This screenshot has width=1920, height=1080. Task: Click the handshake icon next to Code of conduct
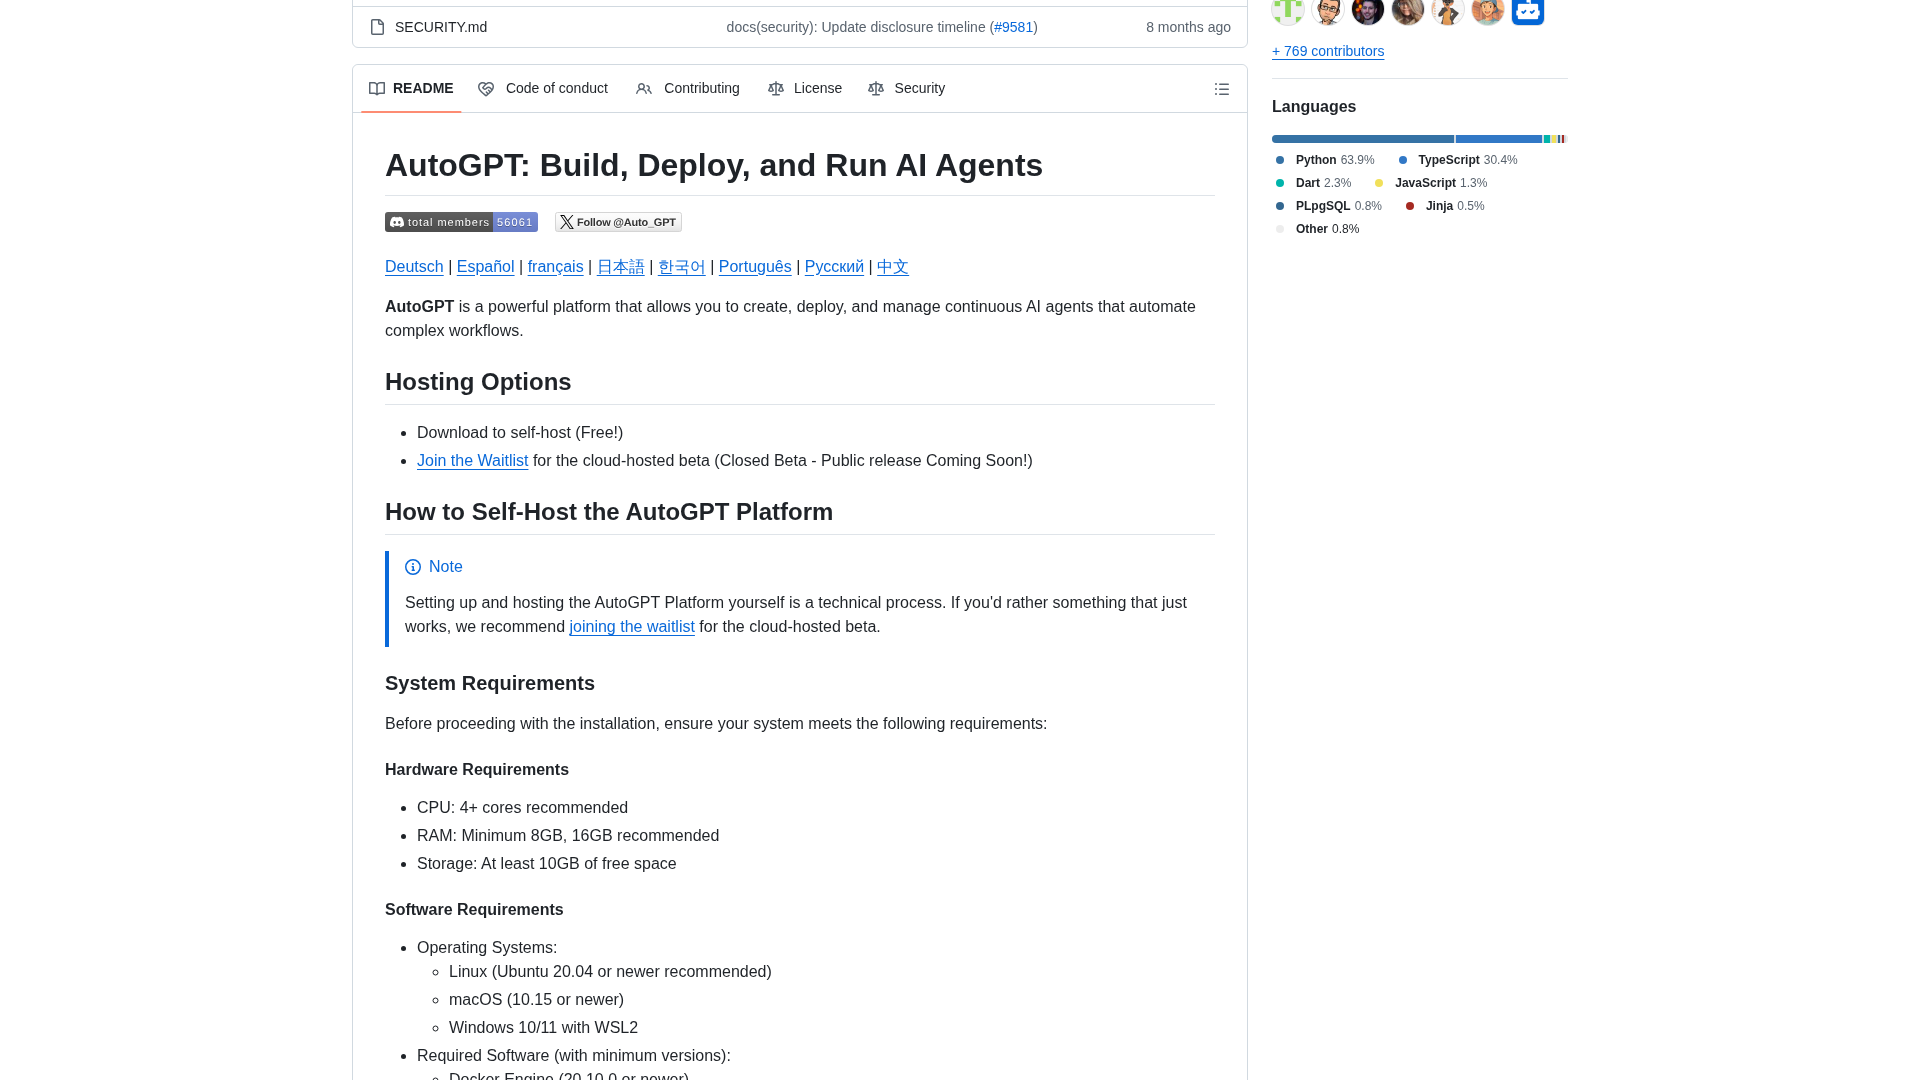[x=487, y=89]
